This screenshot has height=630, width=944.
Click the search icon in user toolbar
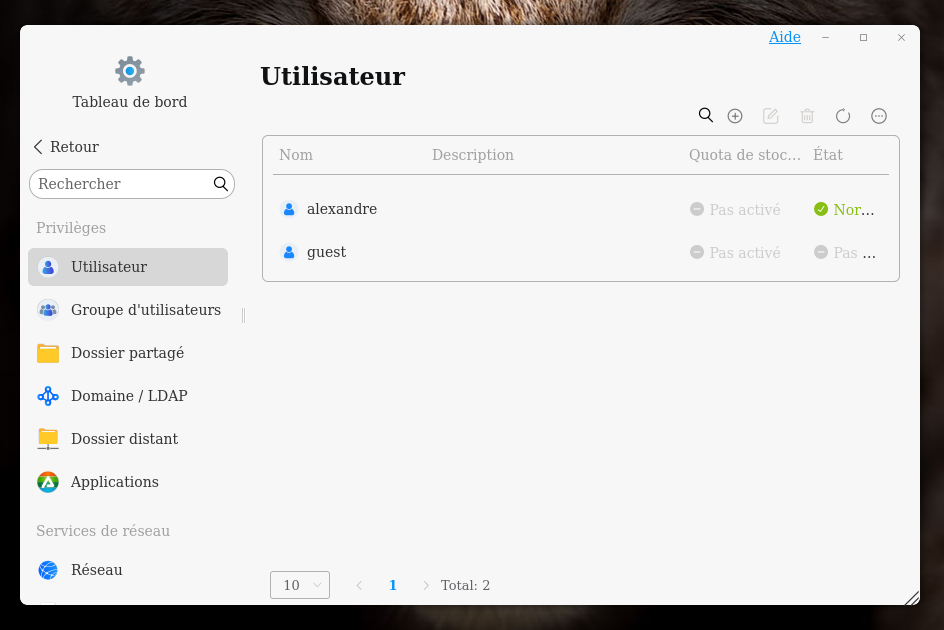706,116
